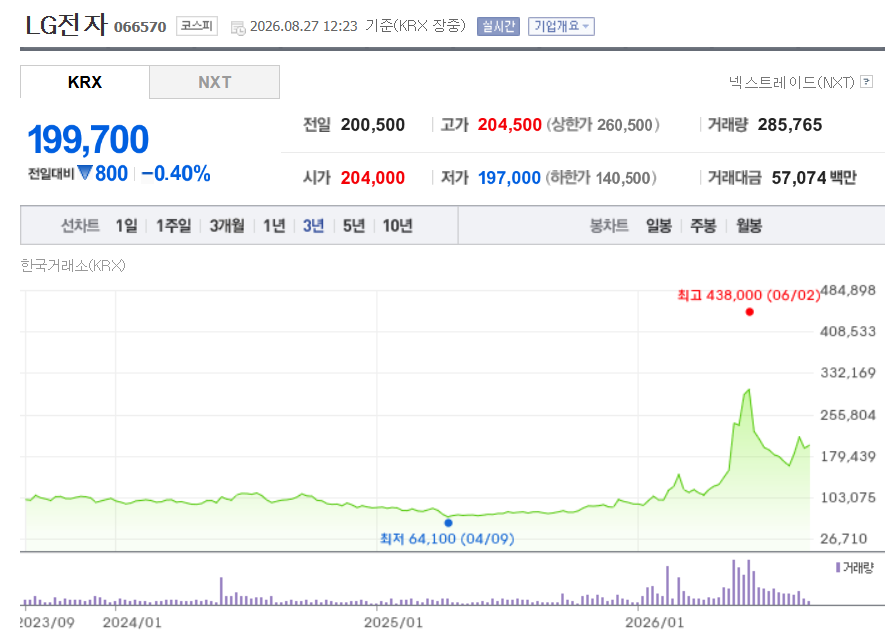Image resolution: width=885 pixels, height=636 pixels.
Task: Click the 하한가 140,500 text
Action: pyautogui.click(x=601, y=178)
